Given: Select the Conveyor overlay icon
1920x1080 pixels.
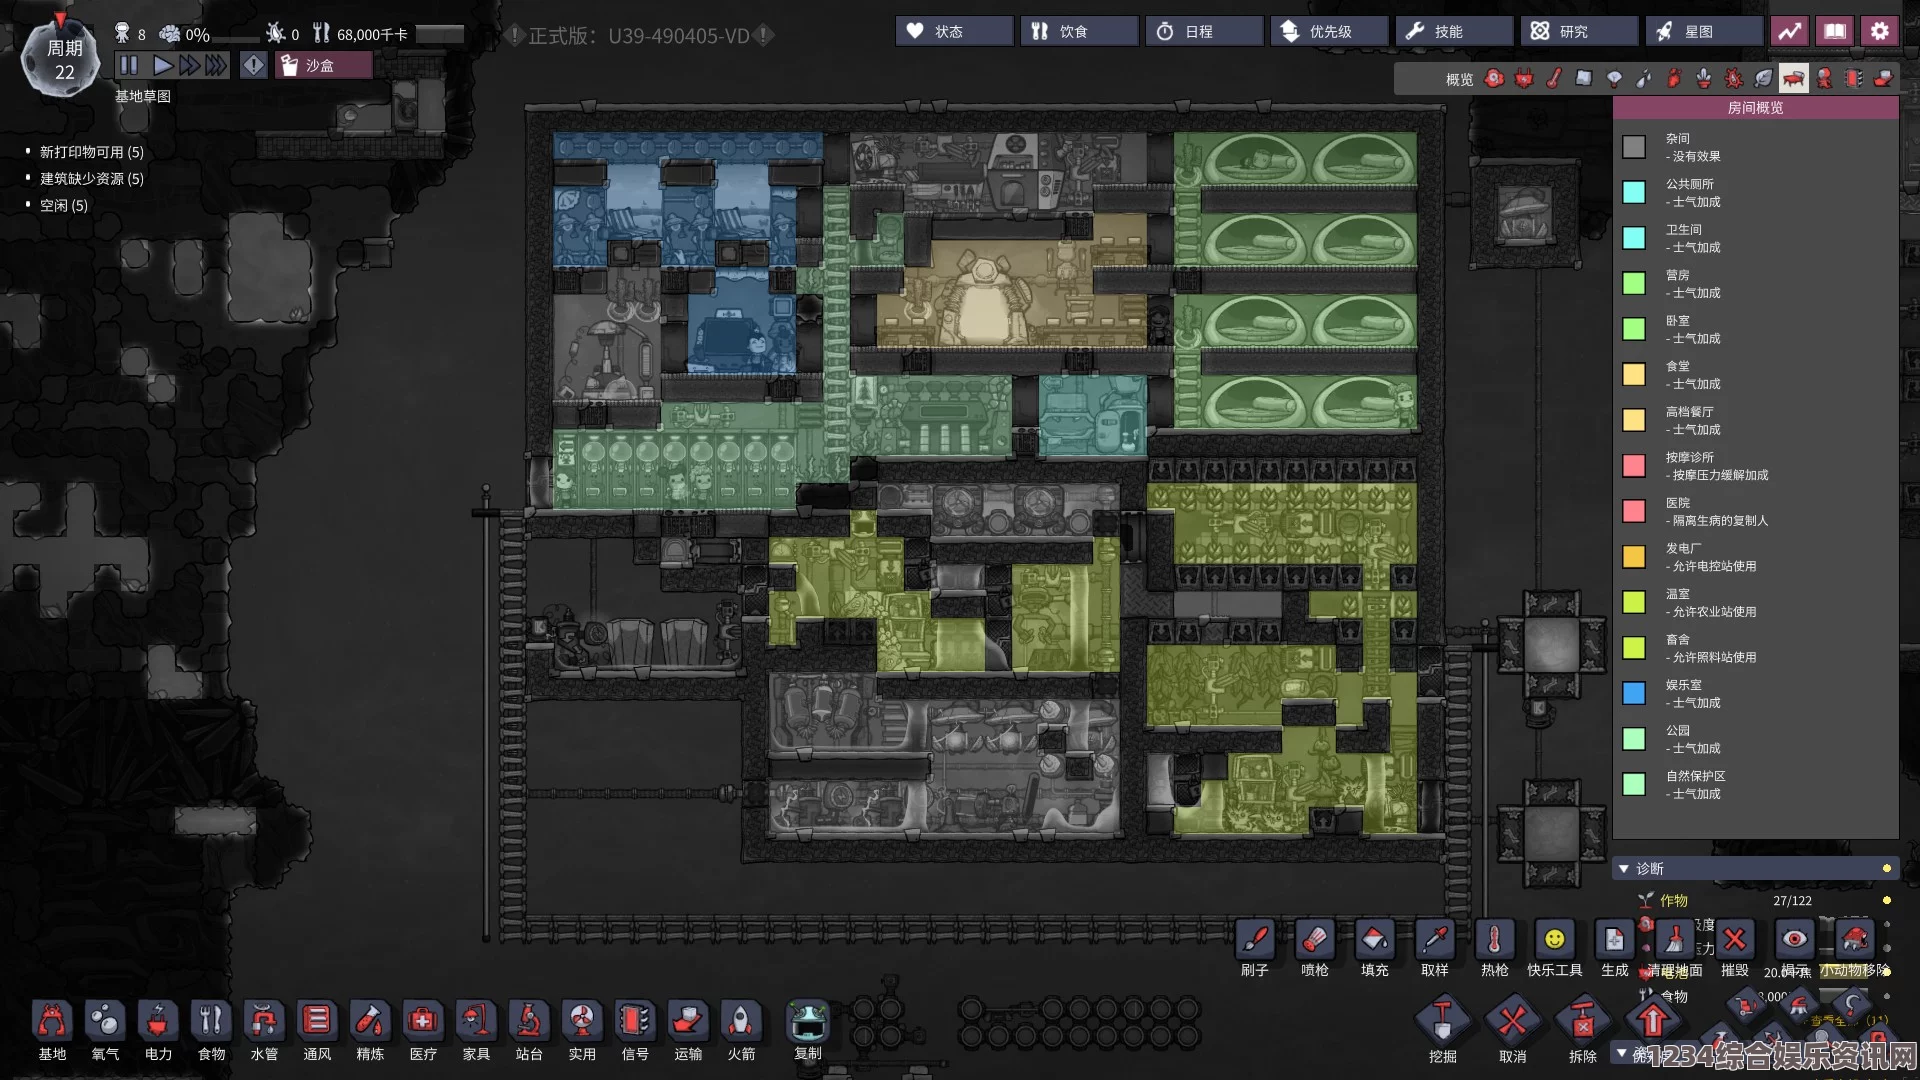Looking at the screenshot, I should tap(1884, 79).
